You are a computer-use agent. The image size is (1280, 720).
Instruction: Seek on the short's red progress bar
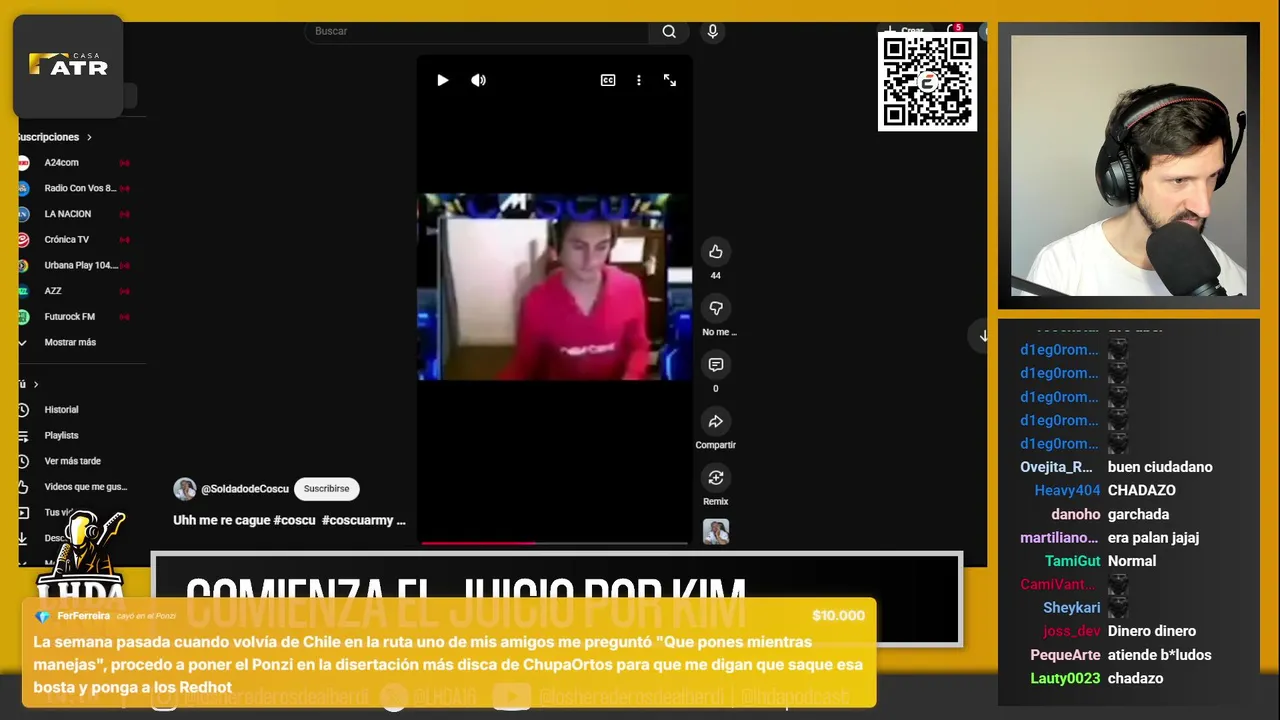click(555, 543)
